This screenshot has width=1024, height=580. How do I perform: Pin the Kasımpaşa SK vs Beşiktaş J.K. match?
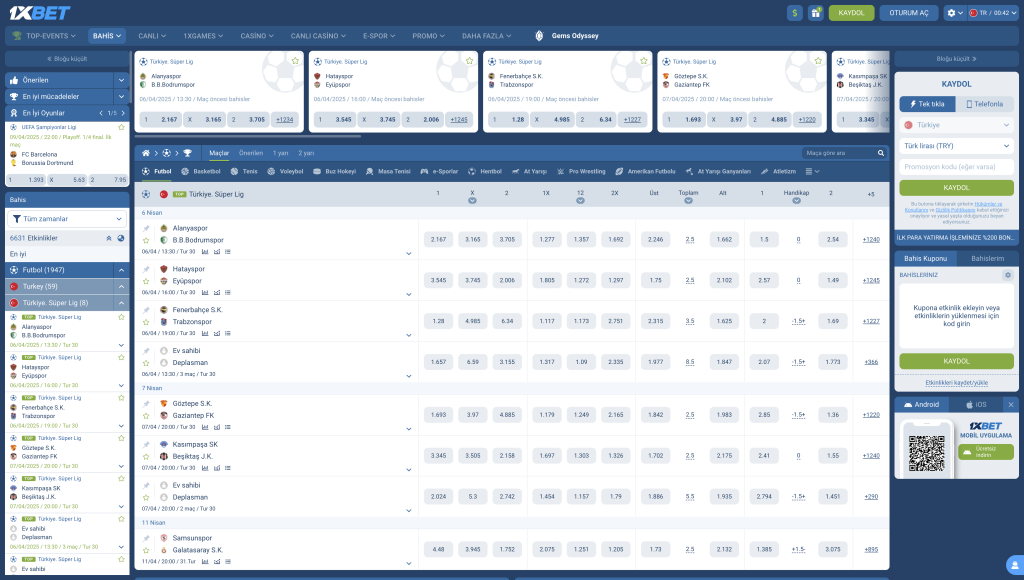pyautogui.click(x=146, y=445)
